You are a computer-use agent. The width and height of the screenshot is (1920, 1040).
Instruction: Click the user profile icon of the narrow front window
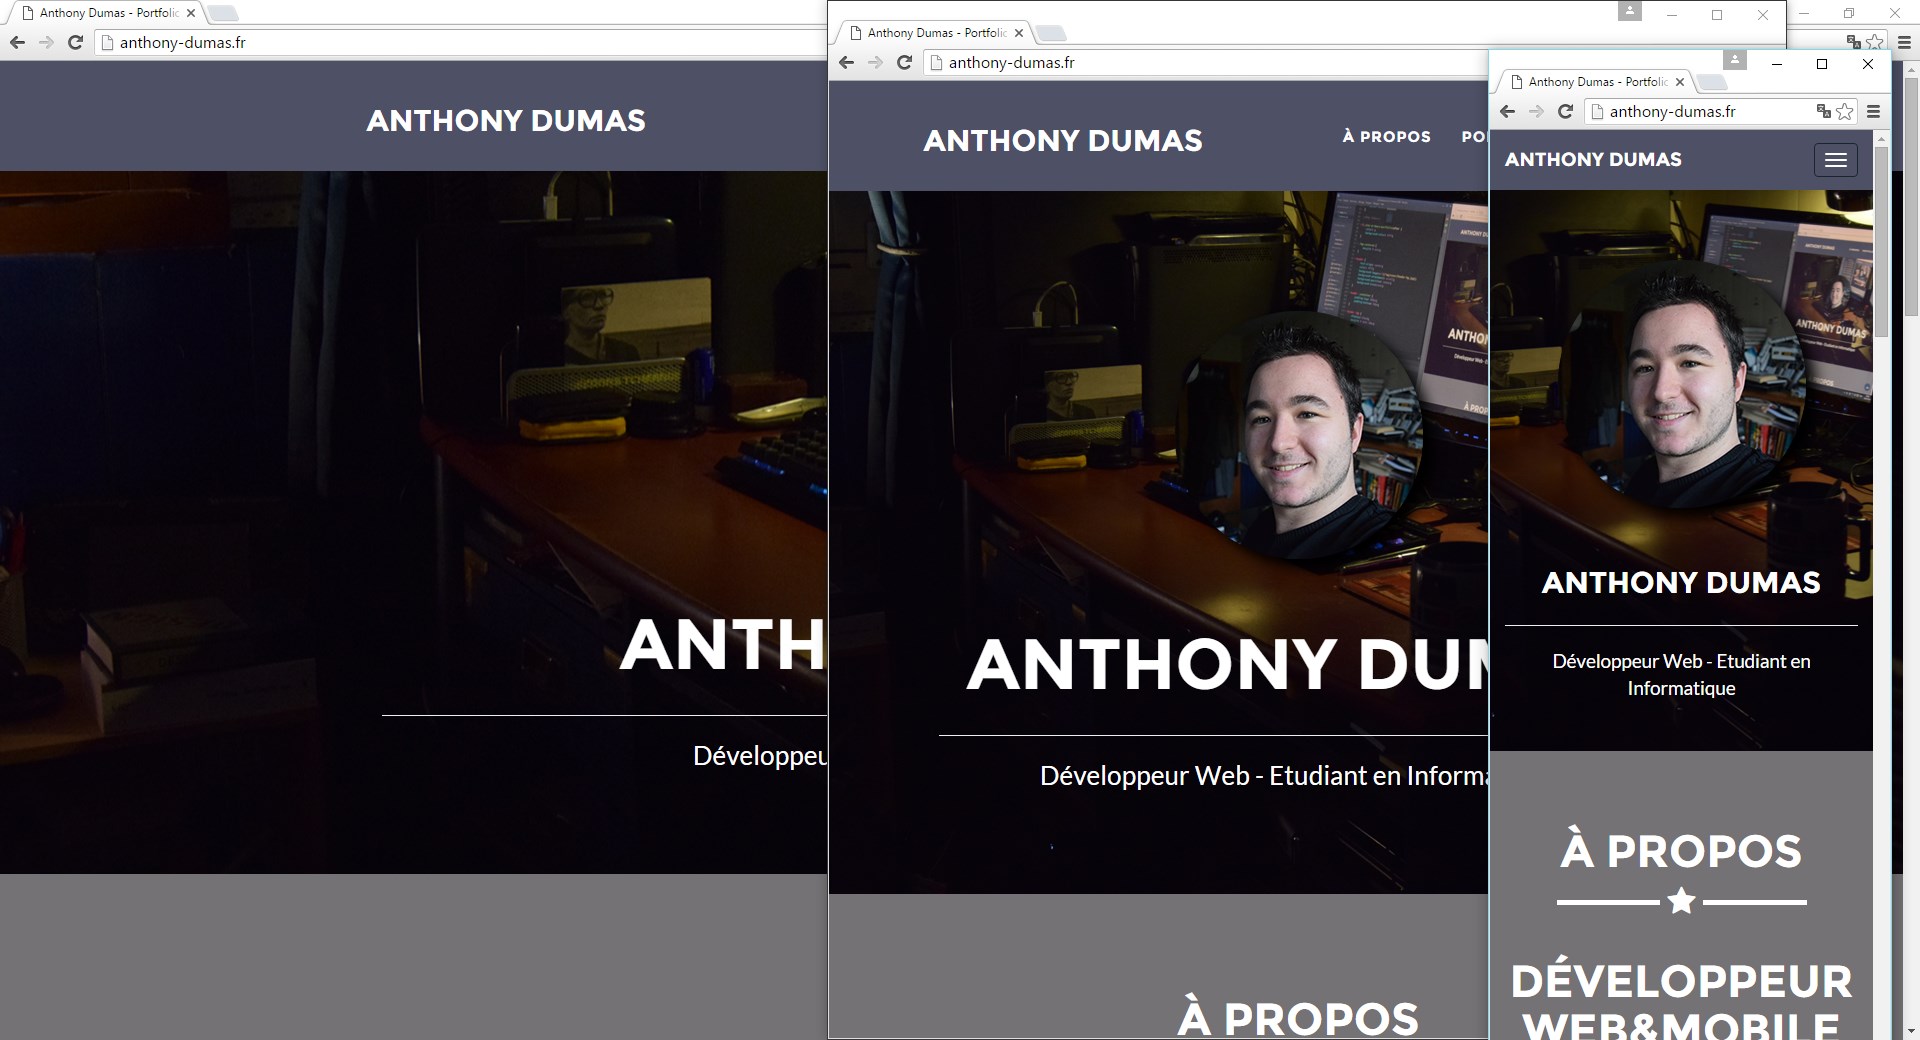(x=1735, y=60)
